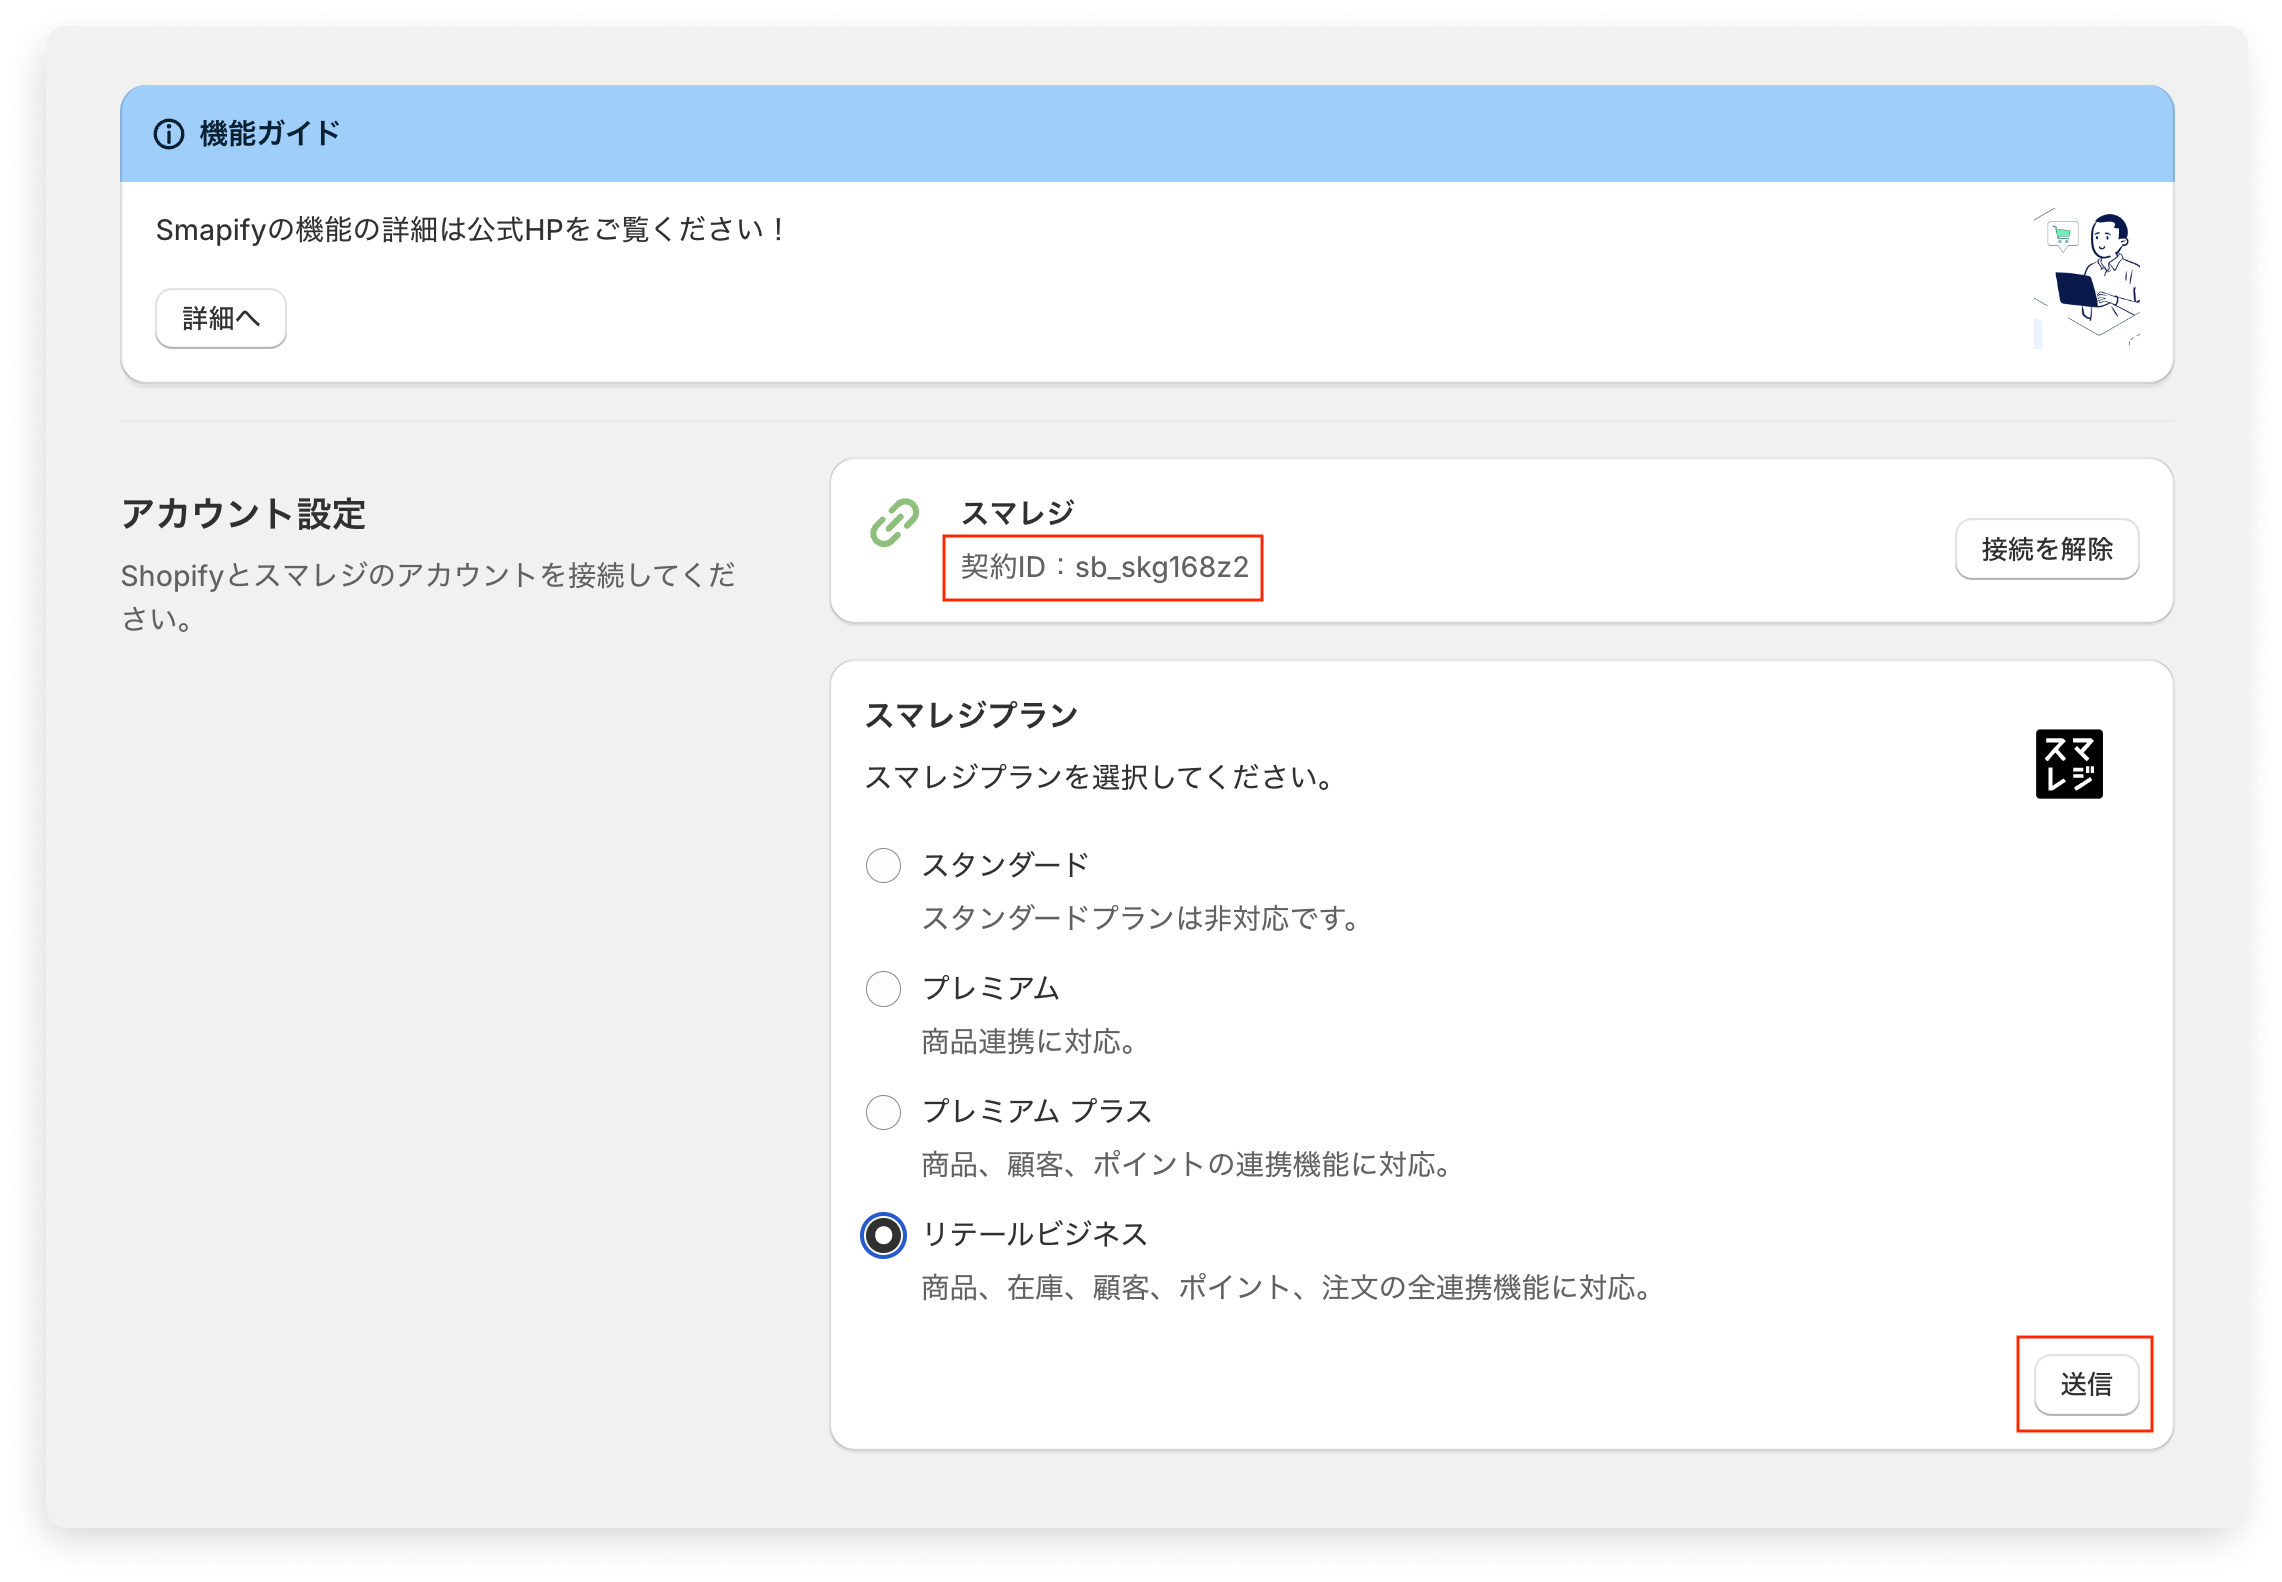Click the スマレジプラン heading
This screenshot has width=2282, height=1582.
click(x=971, y=715)
